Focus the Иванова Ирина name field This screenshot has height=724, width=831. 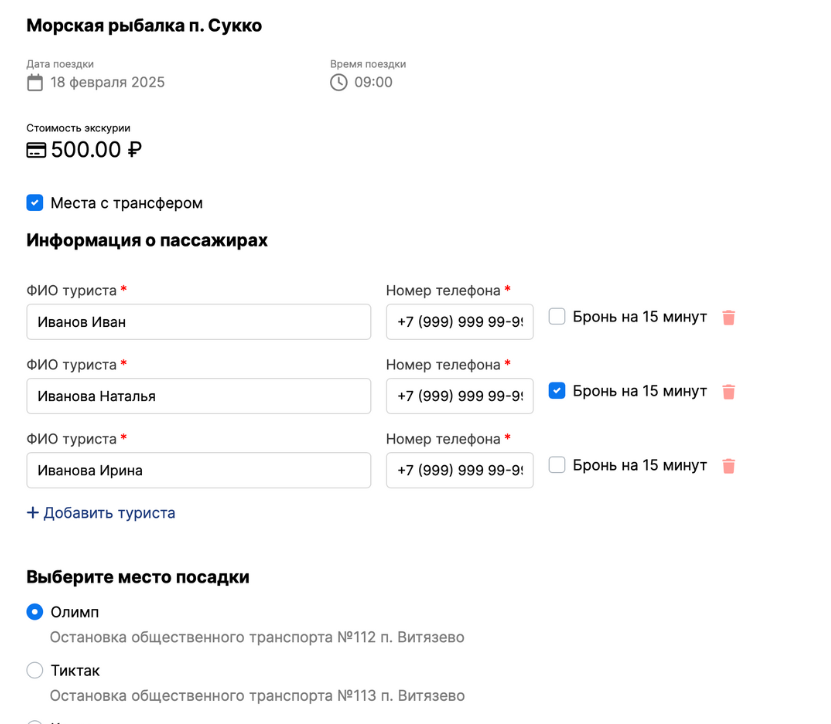click(x=198, y=470)
